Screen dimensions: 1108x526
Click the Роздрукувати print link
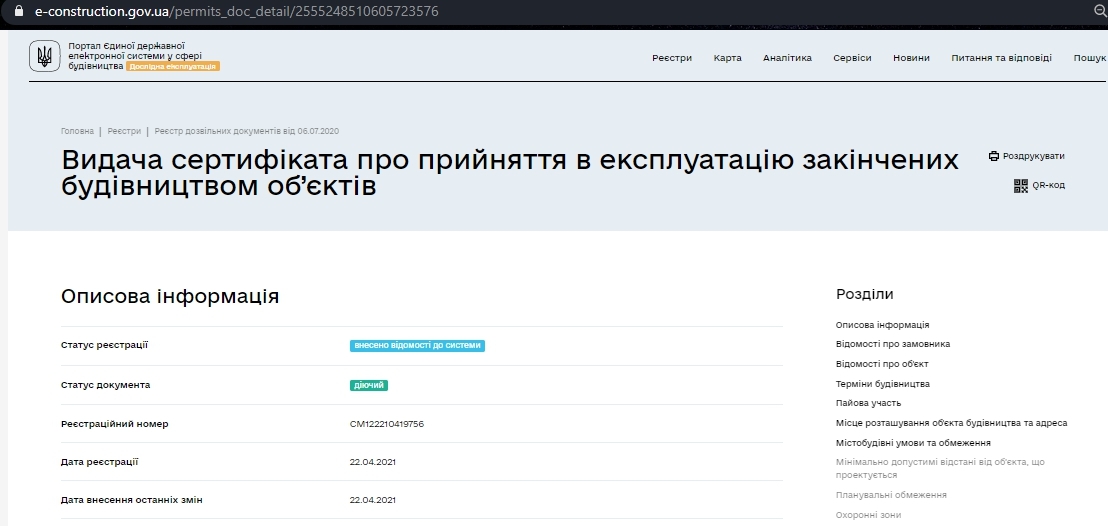[x=1033, y=156]
